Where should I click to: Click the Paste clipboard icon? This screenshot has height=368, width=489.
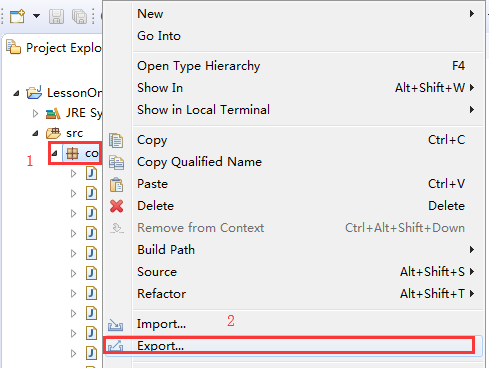116,184
